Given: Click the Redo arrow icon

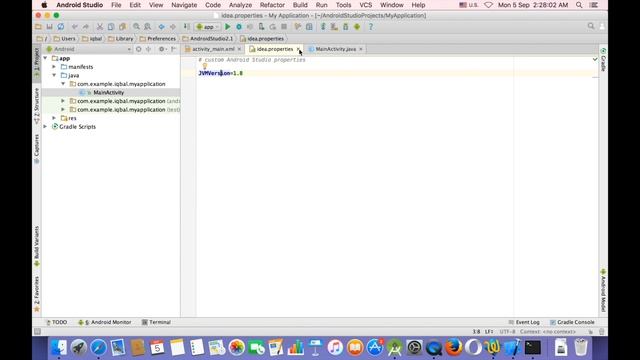Looking at the screenshot, I should click(x=86, y=27).
